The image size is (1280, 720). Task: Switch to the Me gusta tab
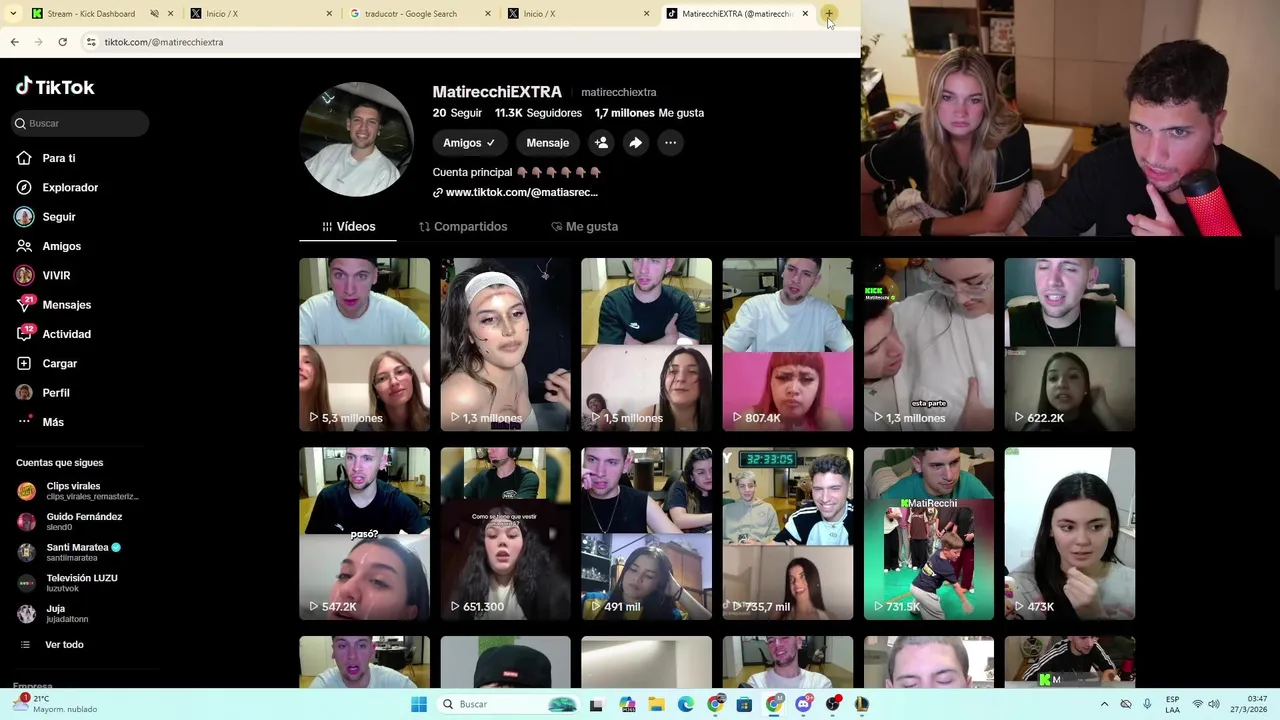pos(585,227)
